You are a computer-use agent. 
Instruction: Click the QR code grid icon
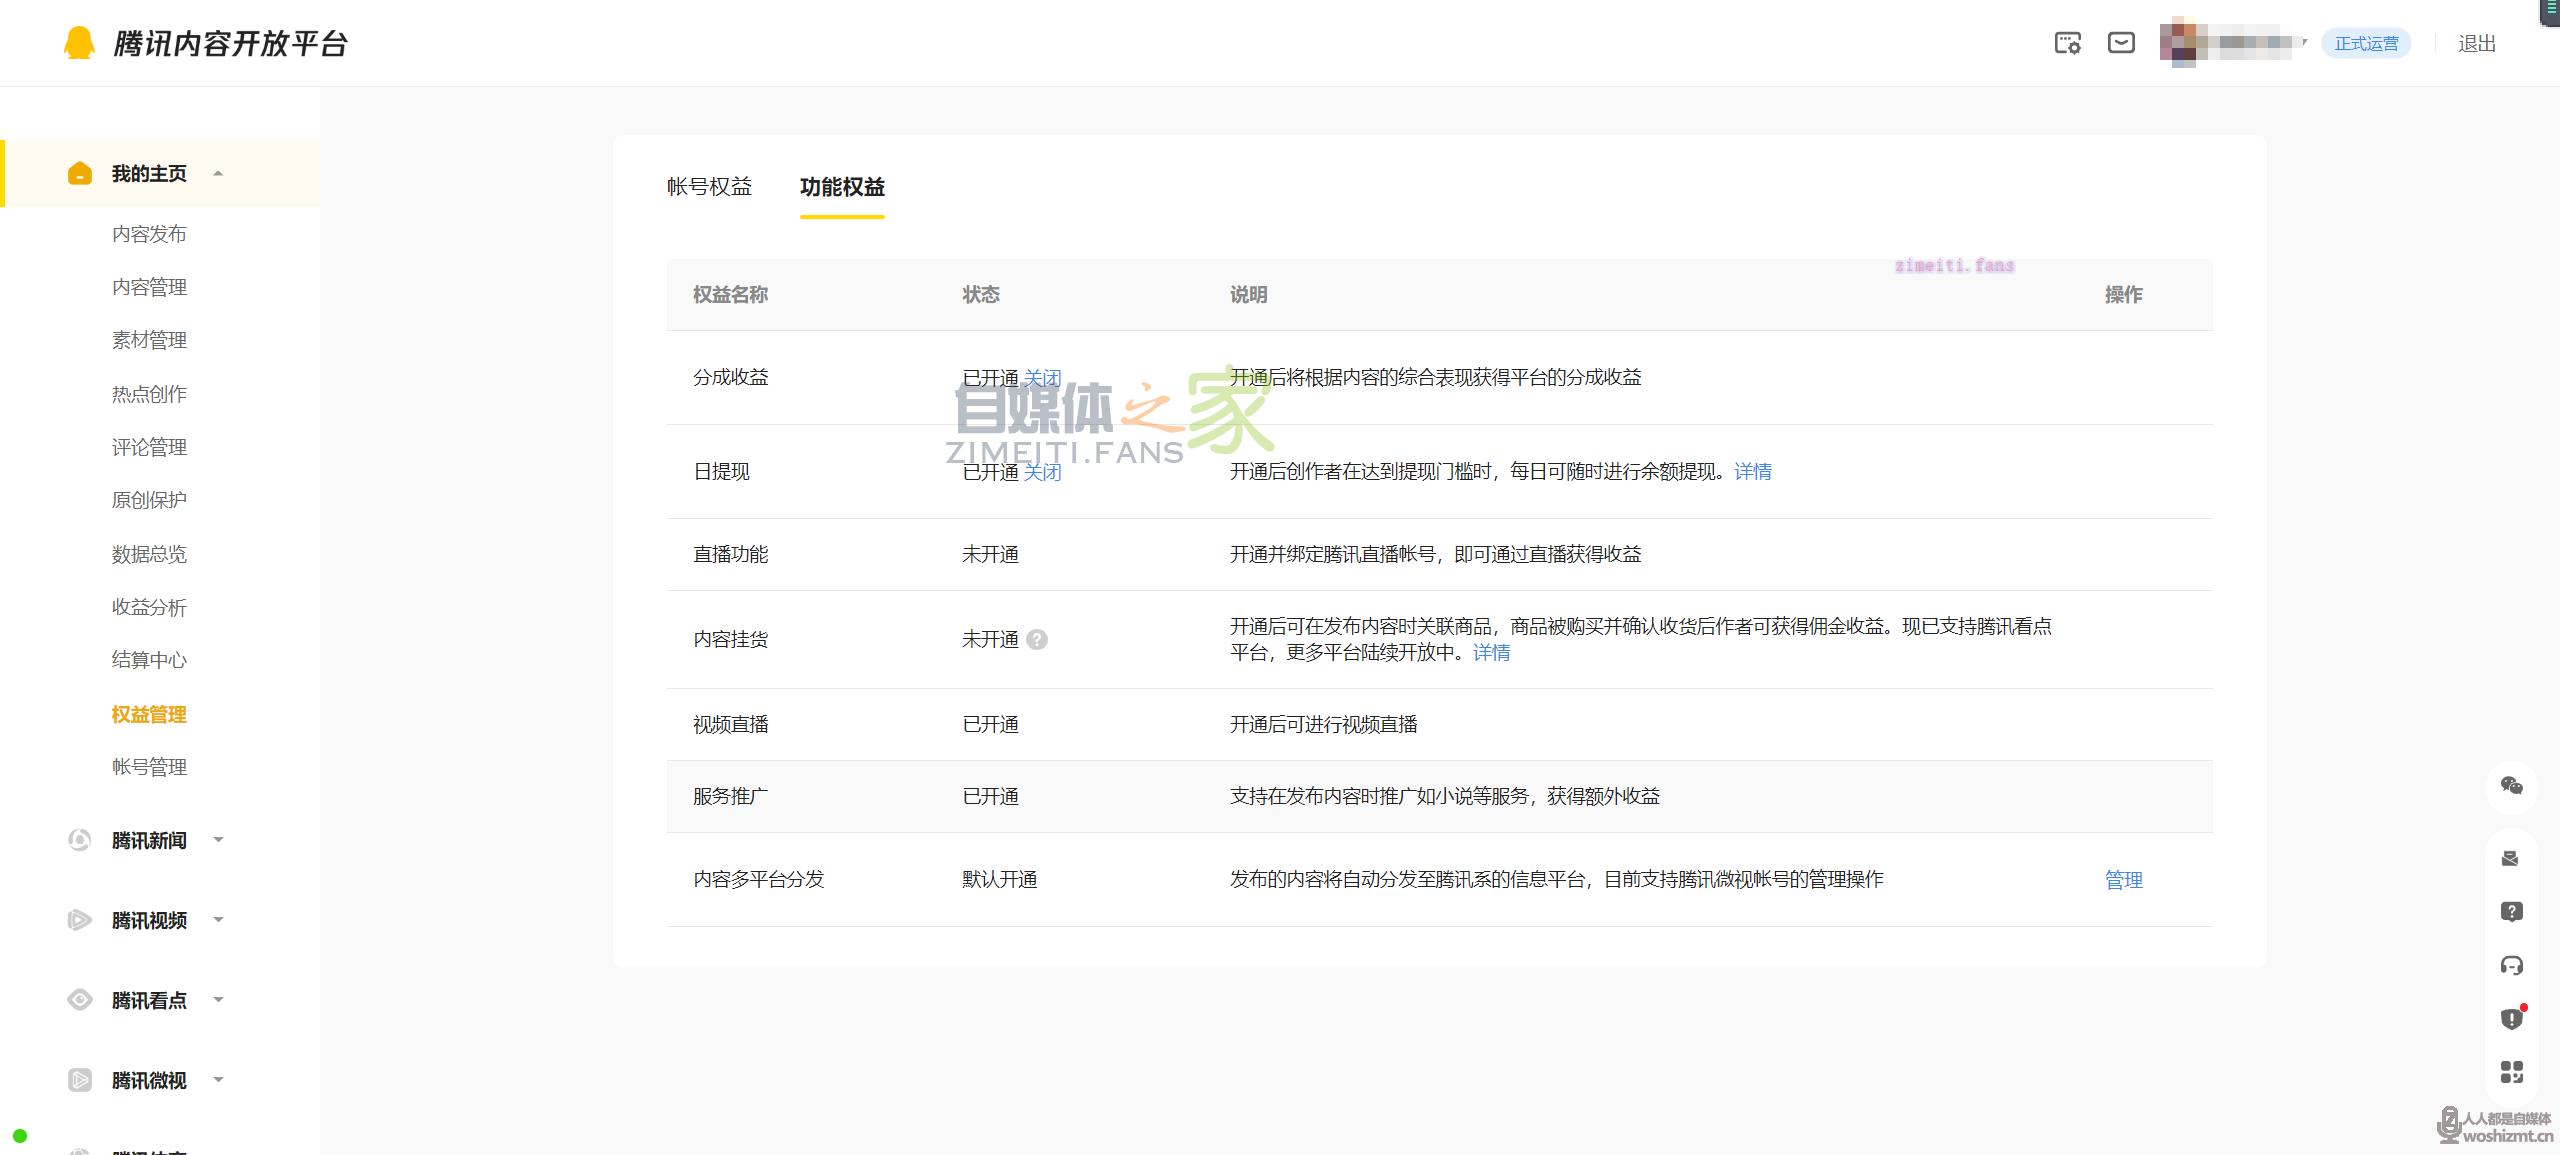click(2511, 1072)
